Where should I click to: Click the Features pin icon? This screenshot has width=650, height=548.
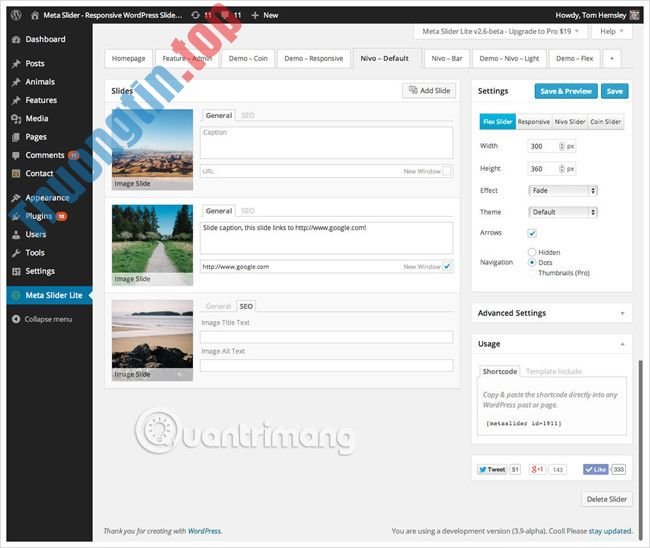point(16,100)
